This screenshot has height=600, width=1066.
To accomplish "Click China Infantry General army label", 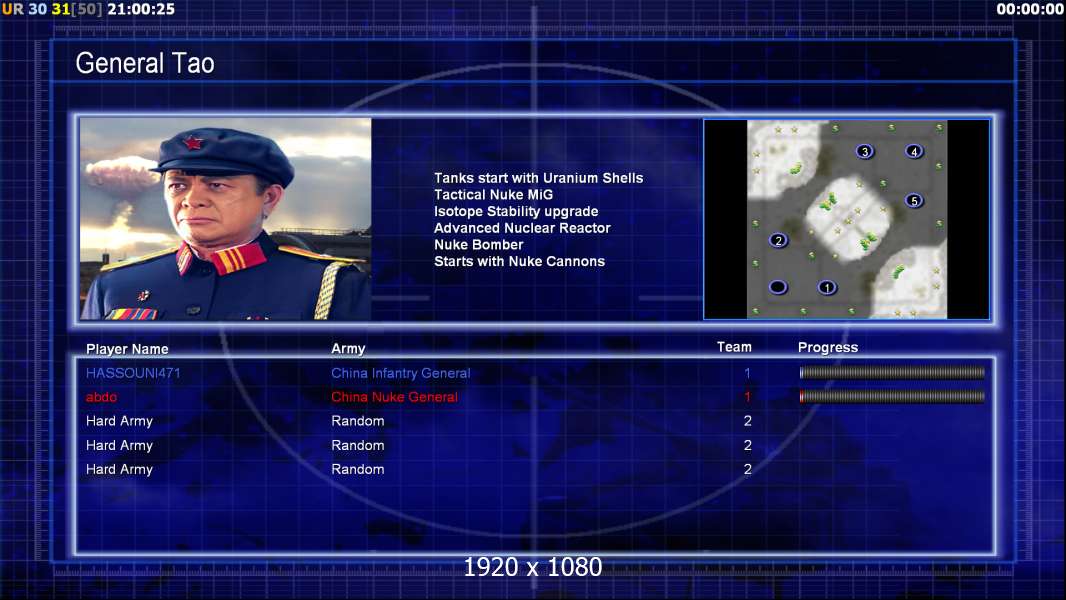I will (x=400, y=373).
